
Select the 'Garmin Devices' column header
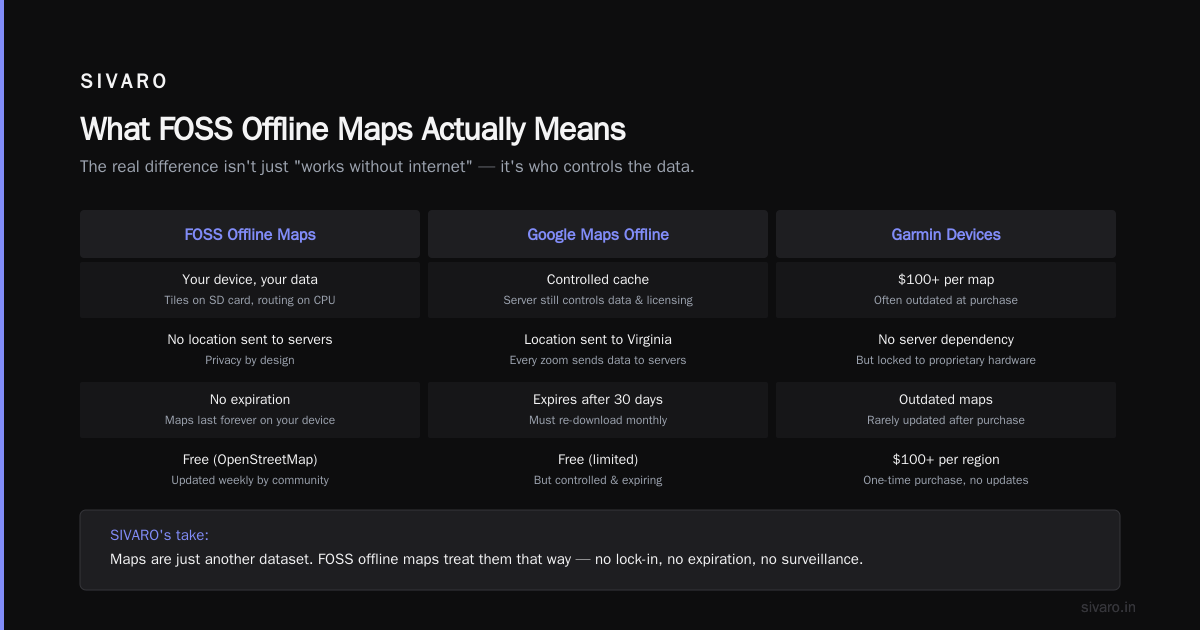point(946,234)
